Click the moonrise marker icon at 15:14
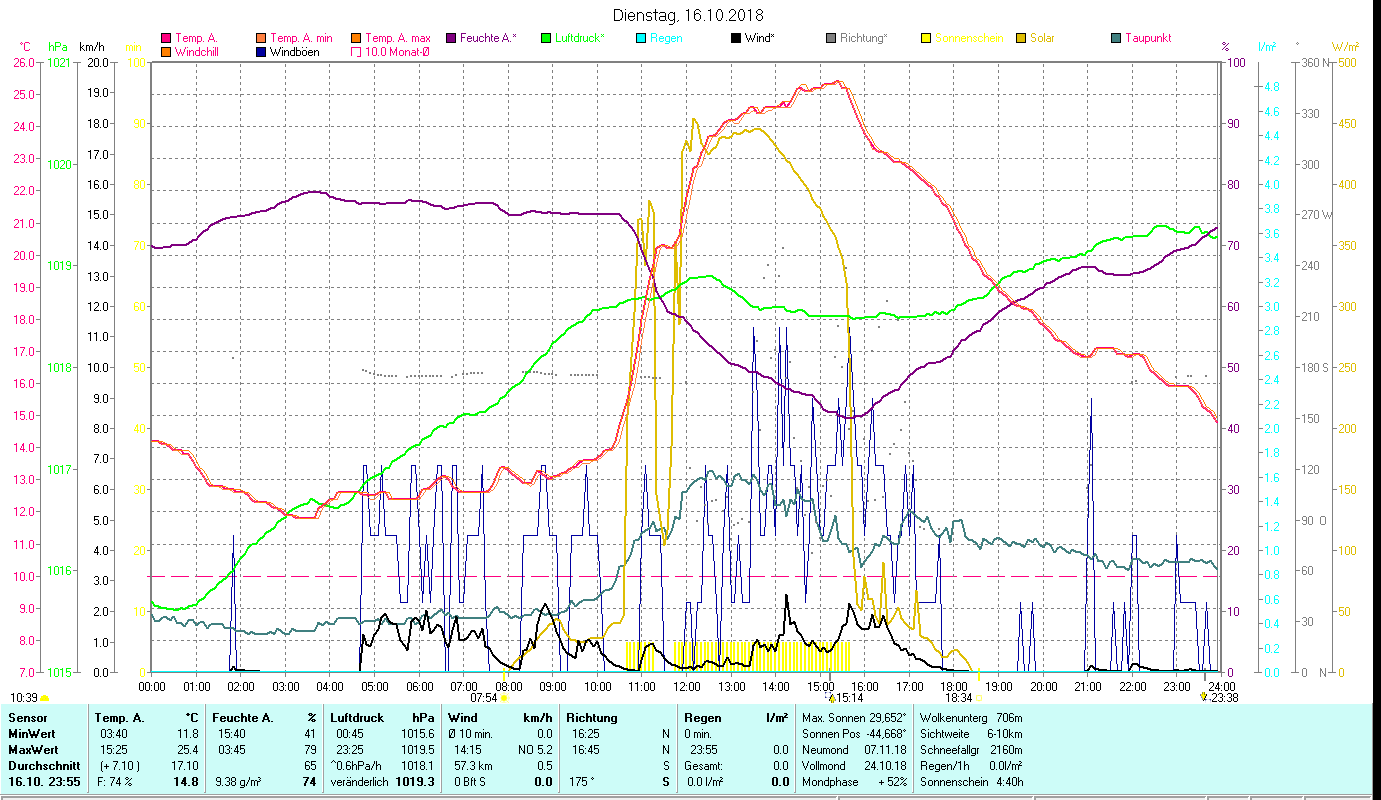The height and width of the screenshot is (800, 1381). click(831, 698)
